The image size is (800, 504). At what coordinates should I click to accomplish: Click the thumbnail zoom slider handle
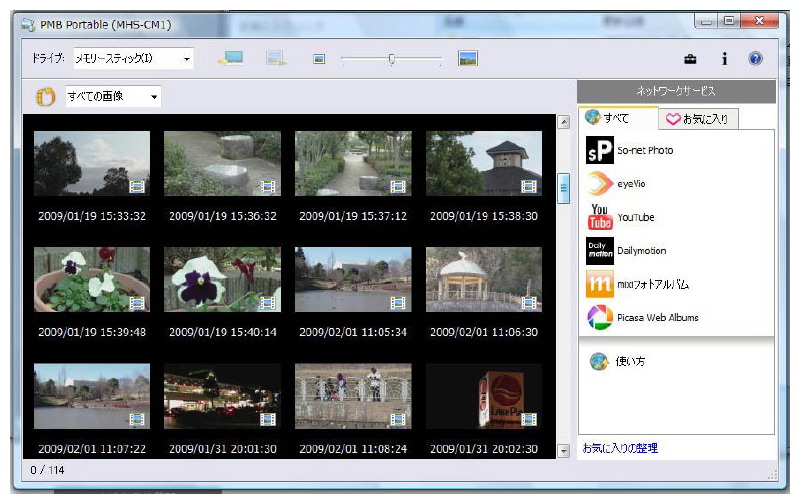point(391,60)
